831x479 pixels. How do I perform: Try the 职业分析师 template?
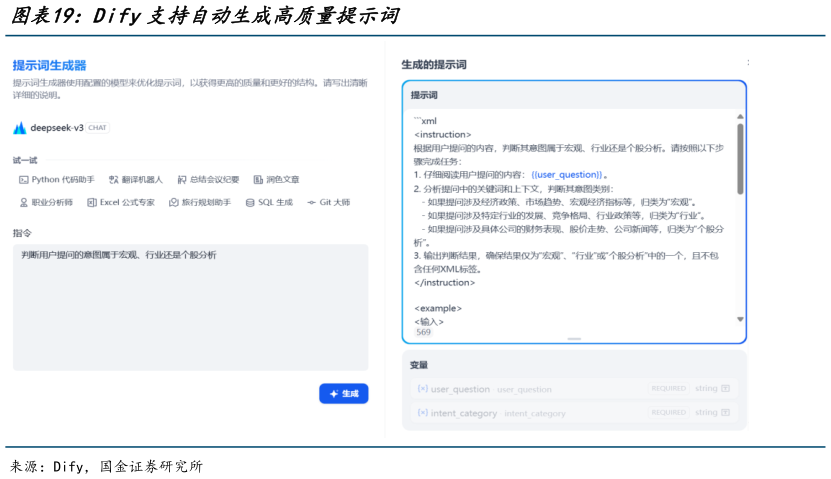pos(46,202)
